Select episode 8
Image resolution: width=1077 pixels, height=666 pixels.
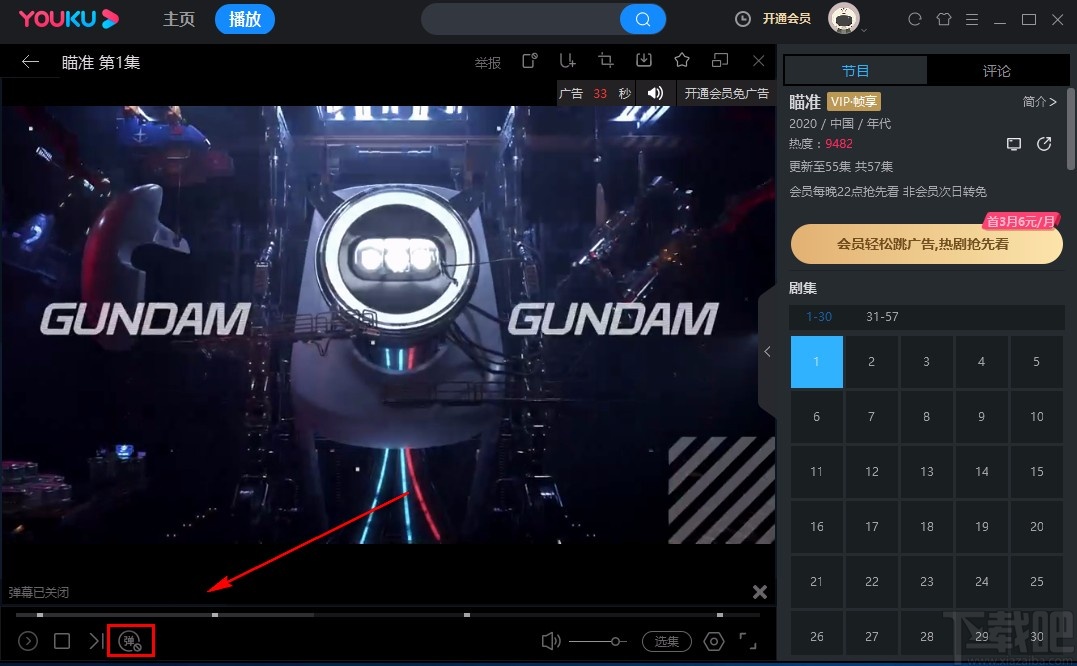point(927,417)
